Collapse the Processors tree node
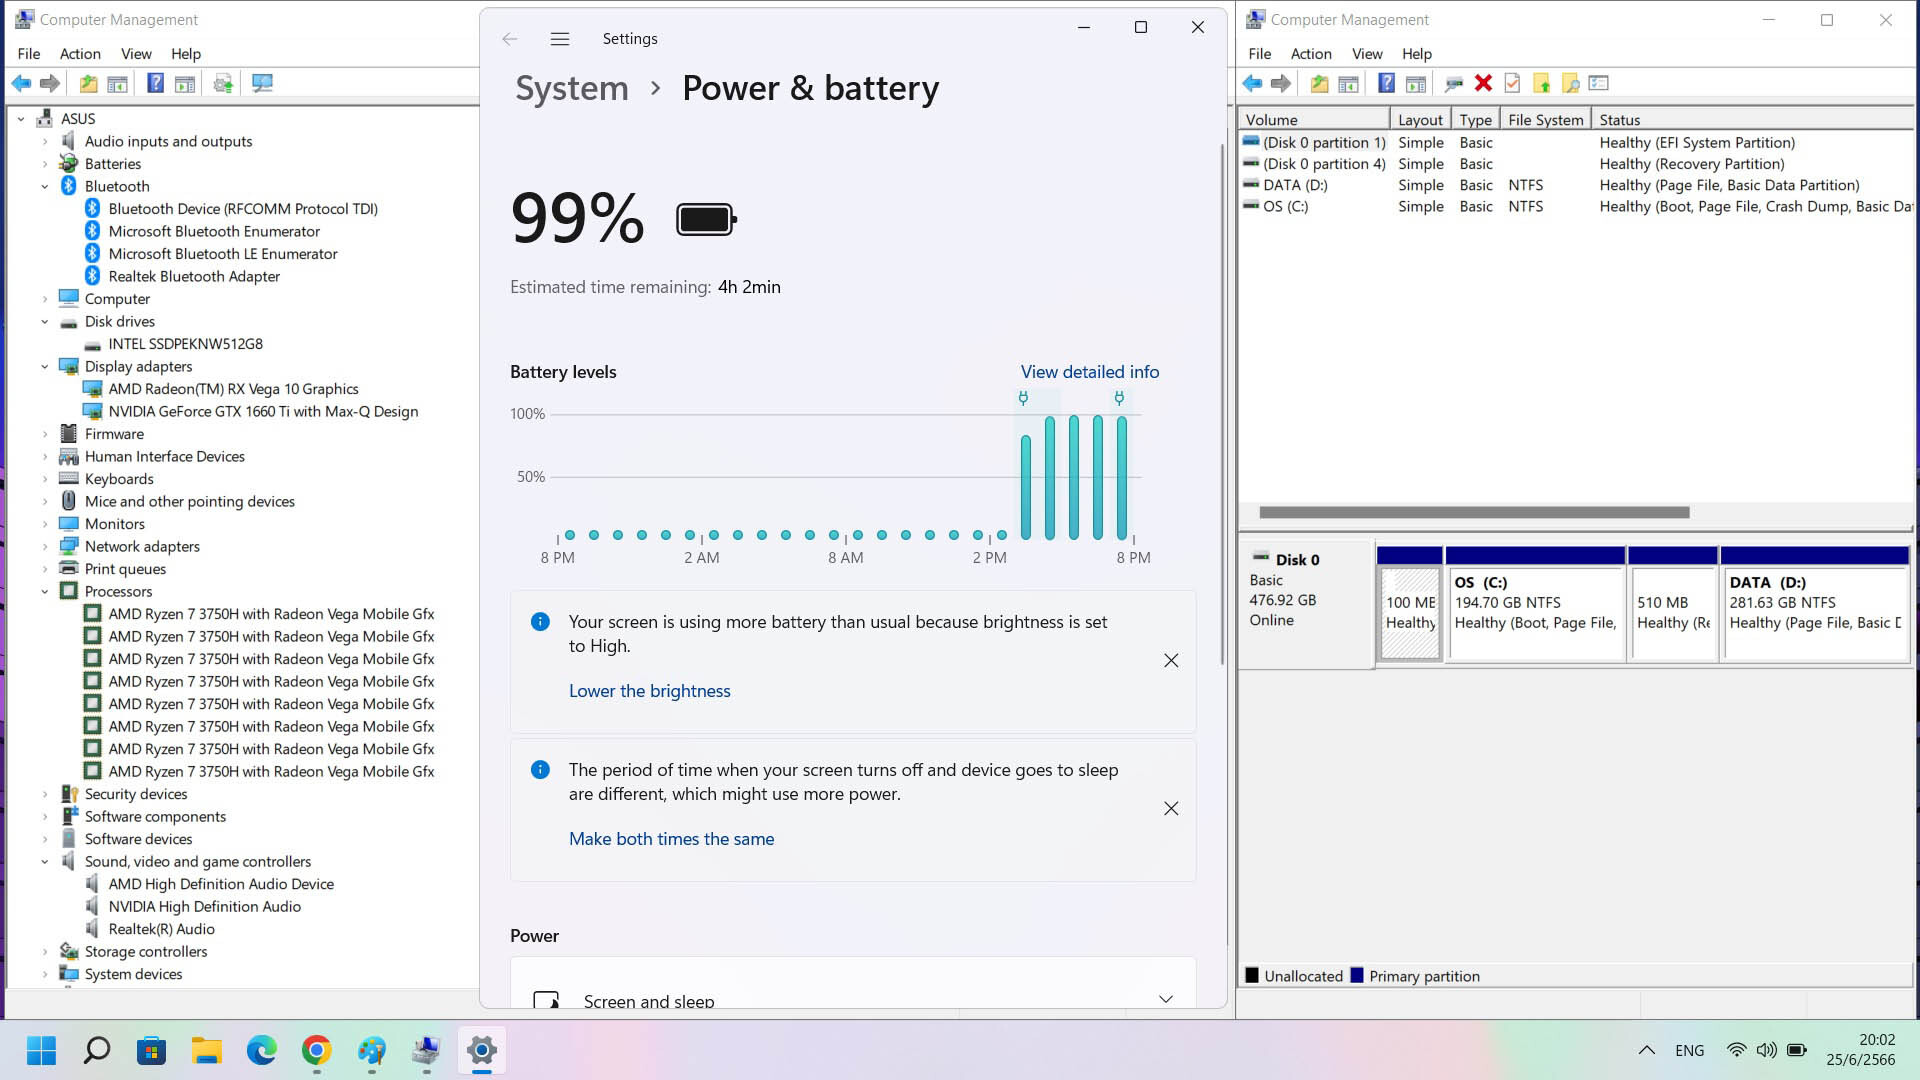This screenshot has height=1080, width=1920. 45,592
